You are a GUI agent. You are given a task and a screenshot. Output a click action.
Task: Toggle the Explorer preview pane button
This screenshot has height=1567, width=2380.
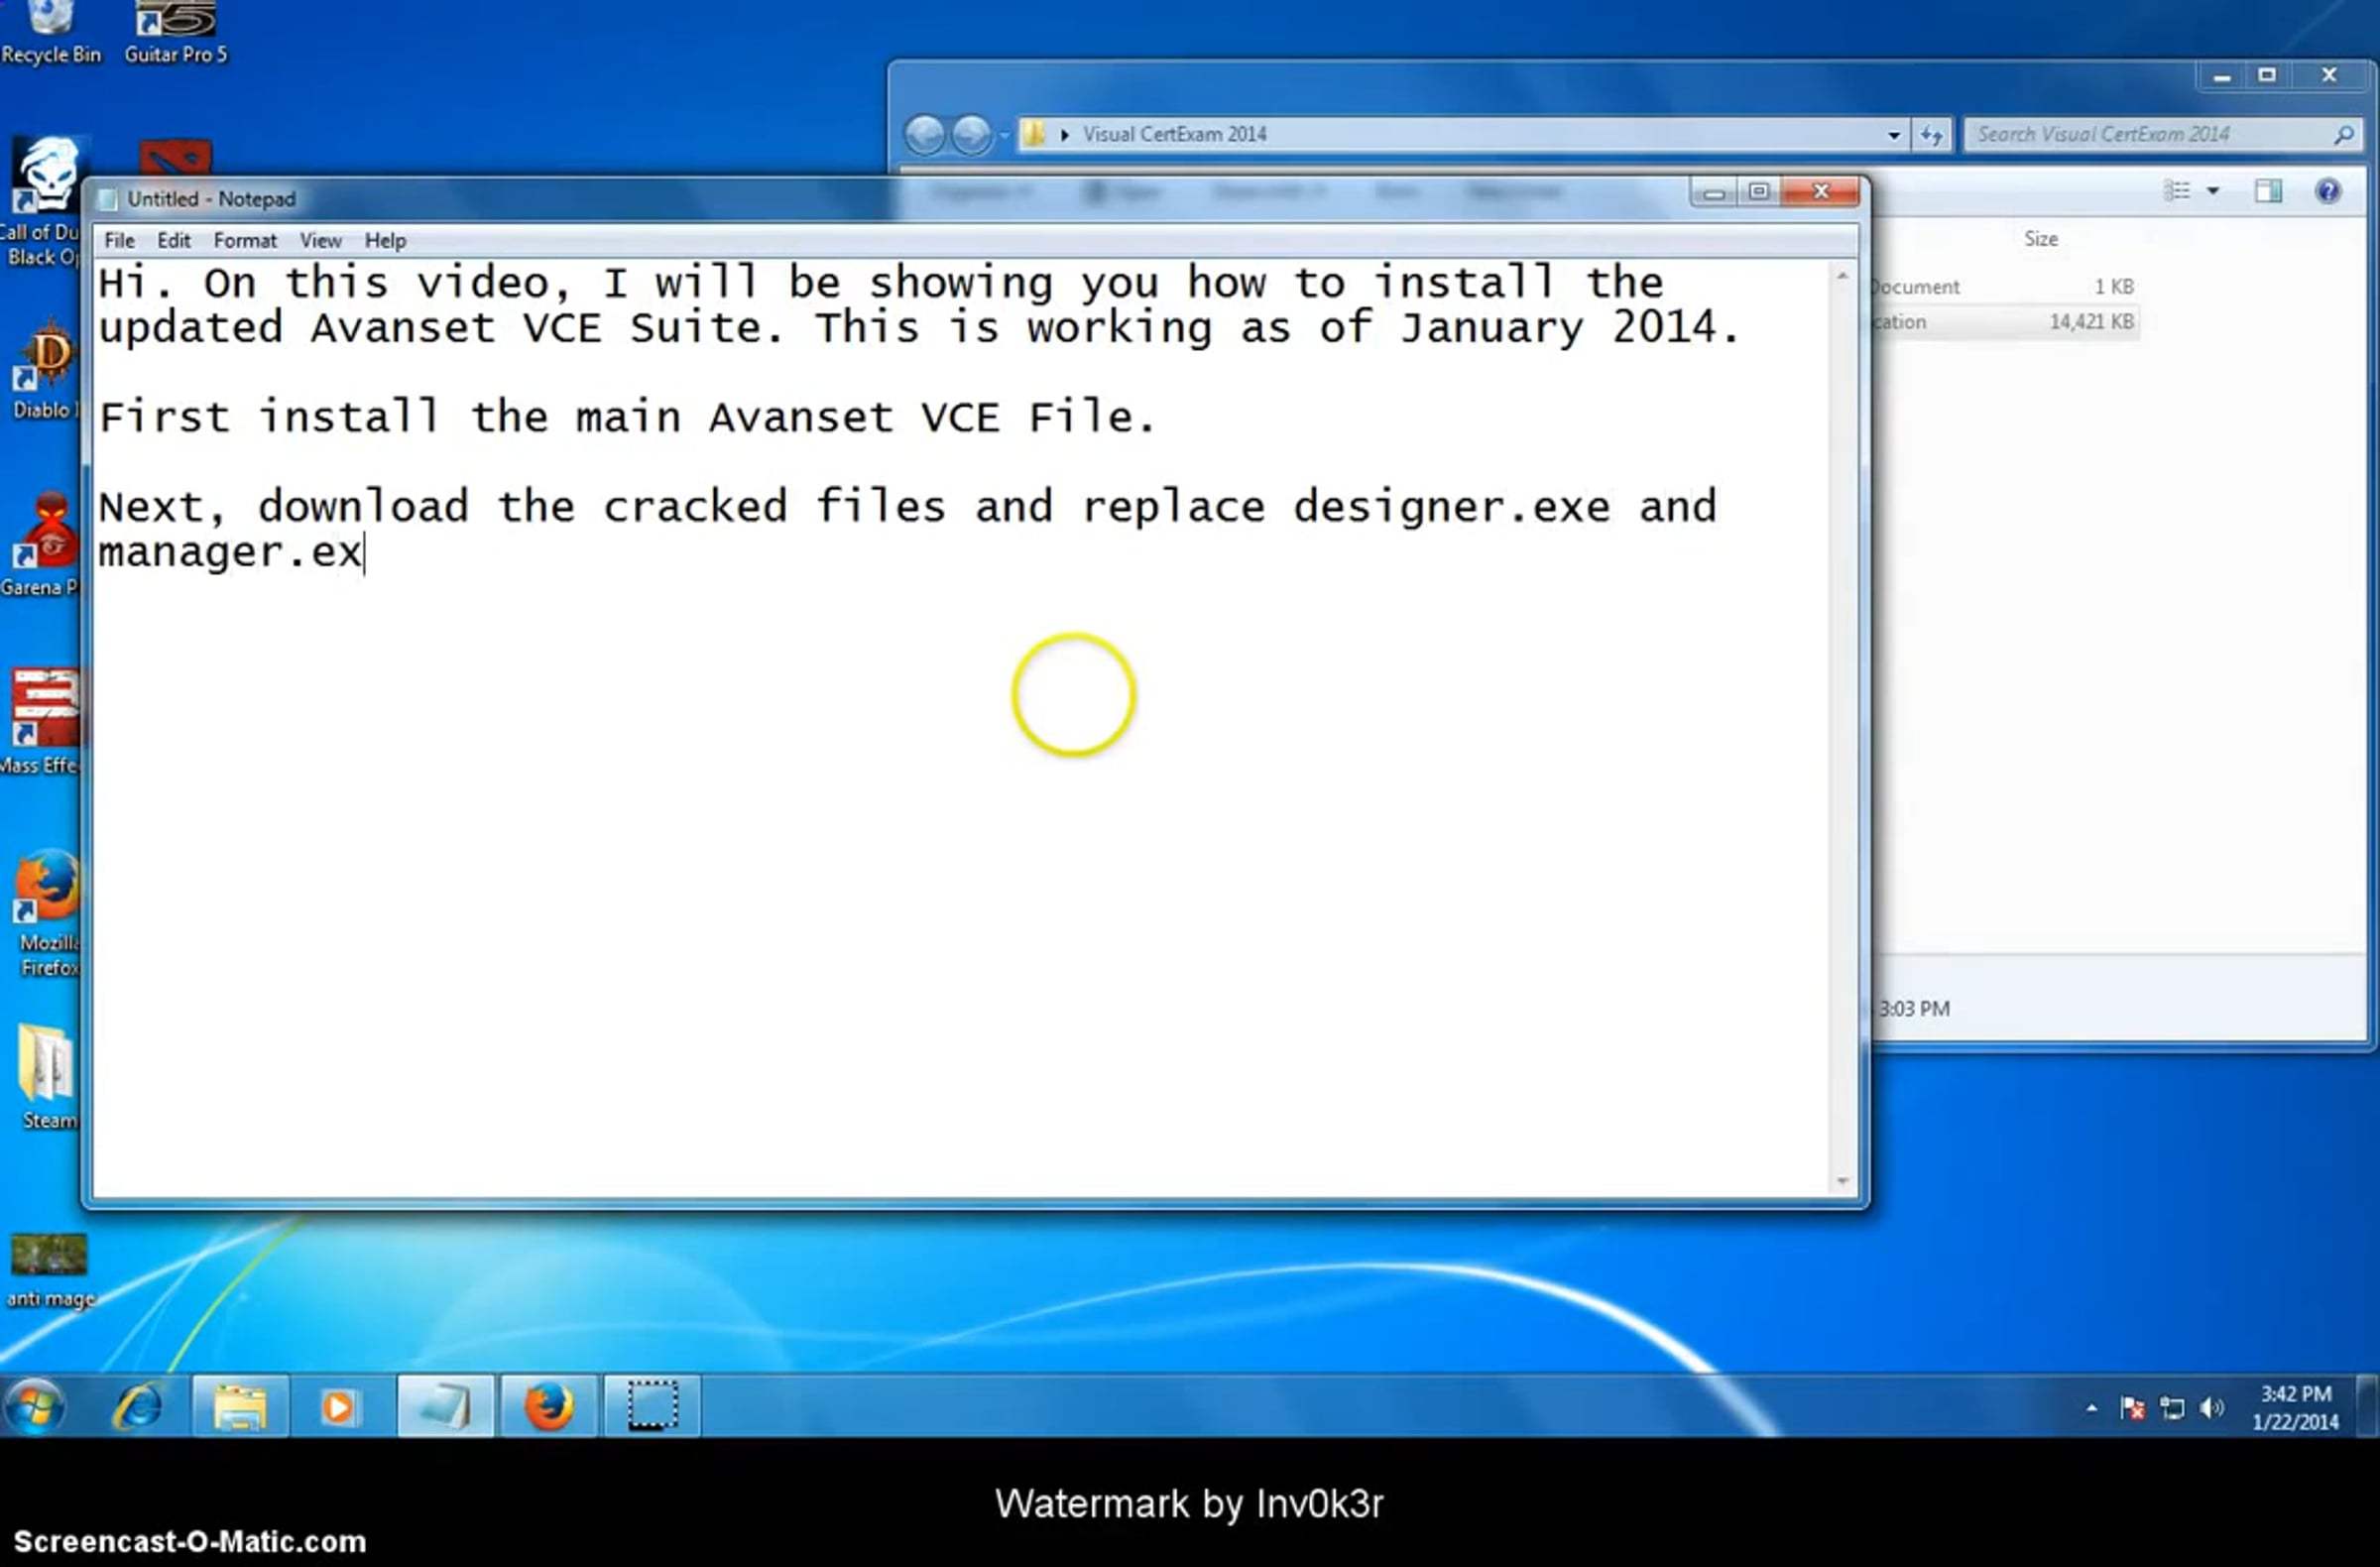coord(2268,191)
